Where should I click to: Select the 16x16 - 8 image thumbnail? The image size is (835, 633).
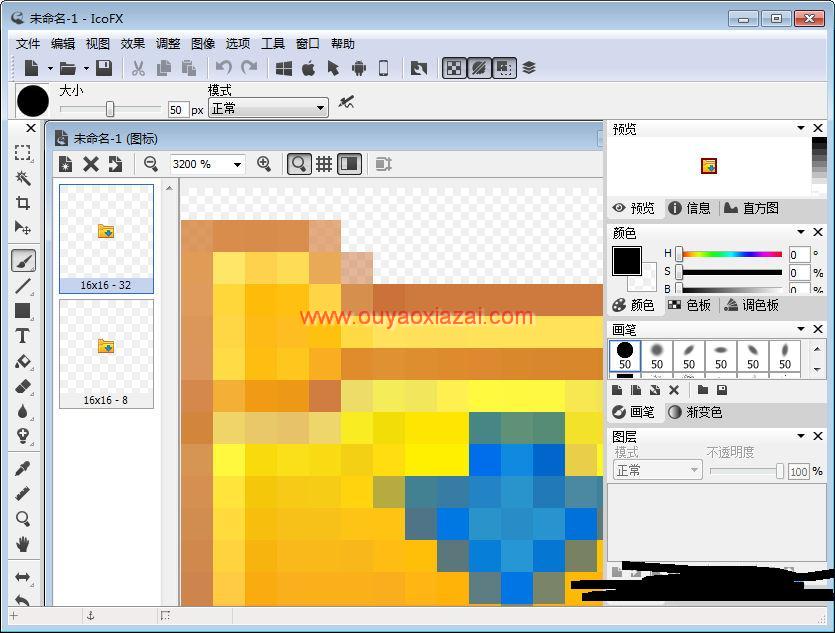[x=106, y=354]
